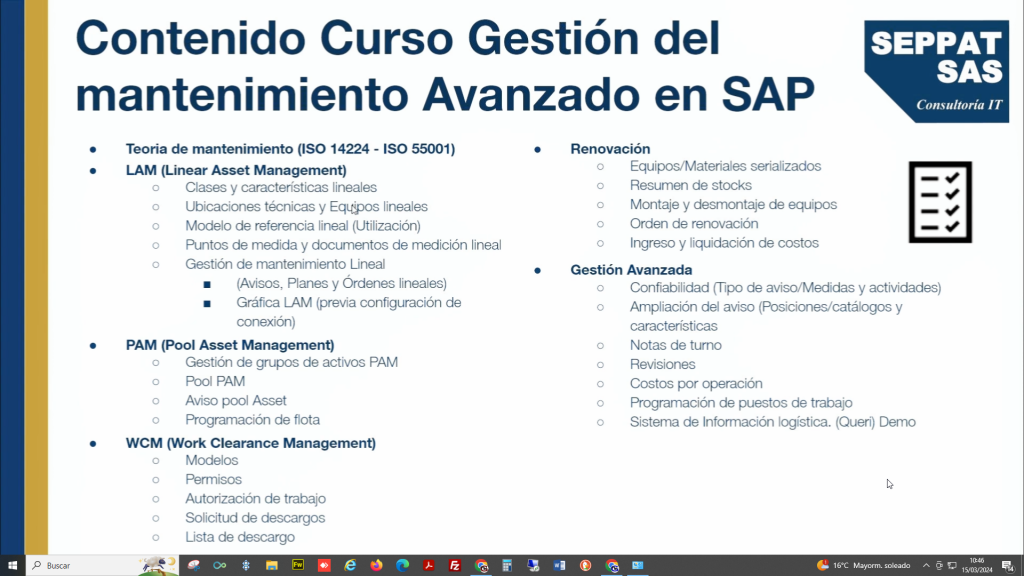Open the blue window app at the taskbar's end
The height and width of the screenshot is (576, 1024).
(637, 566)
